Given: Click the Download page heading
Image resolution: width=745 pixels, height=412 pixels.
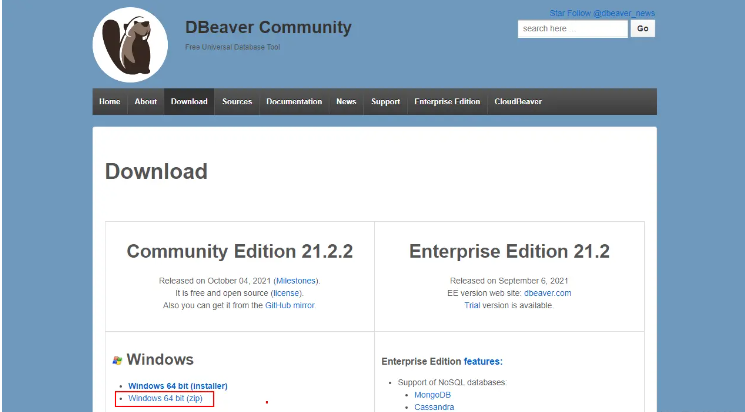Looking at the screenshot, I should tap(156, 172).
